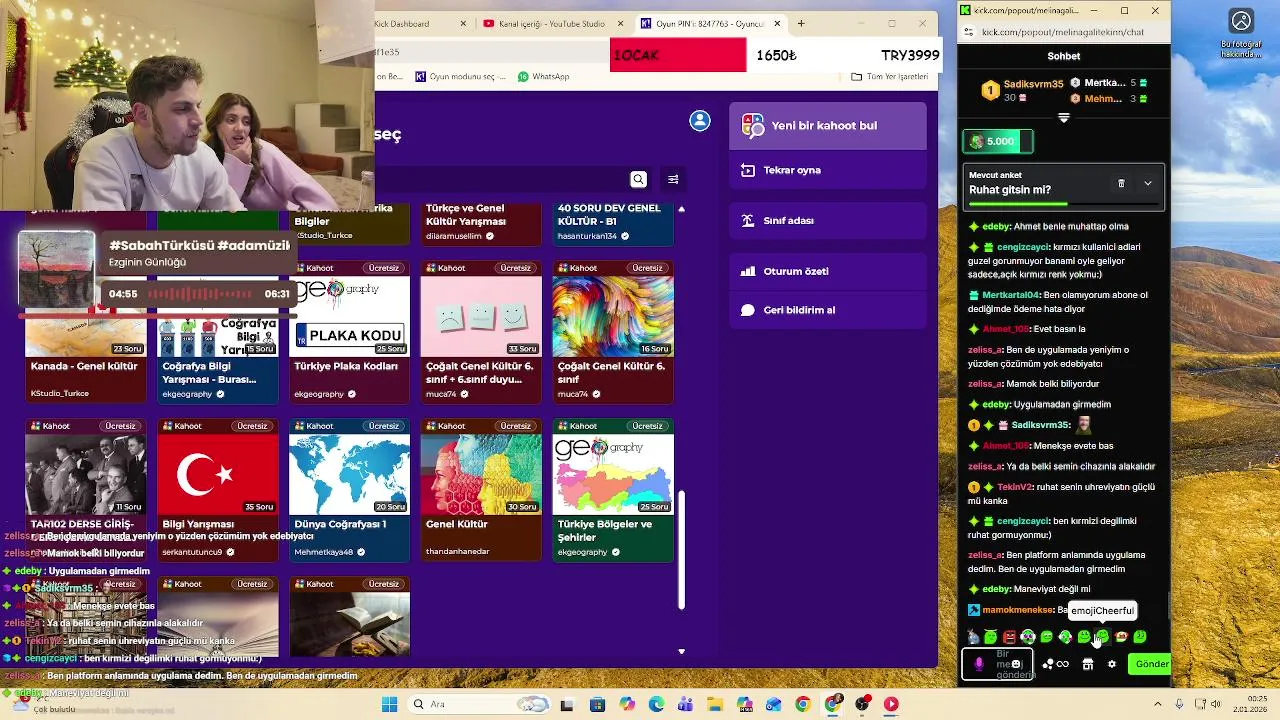1280x720 pixels.
Task: Open Microsoft Teams from taskbar
Action: [686, 704]
